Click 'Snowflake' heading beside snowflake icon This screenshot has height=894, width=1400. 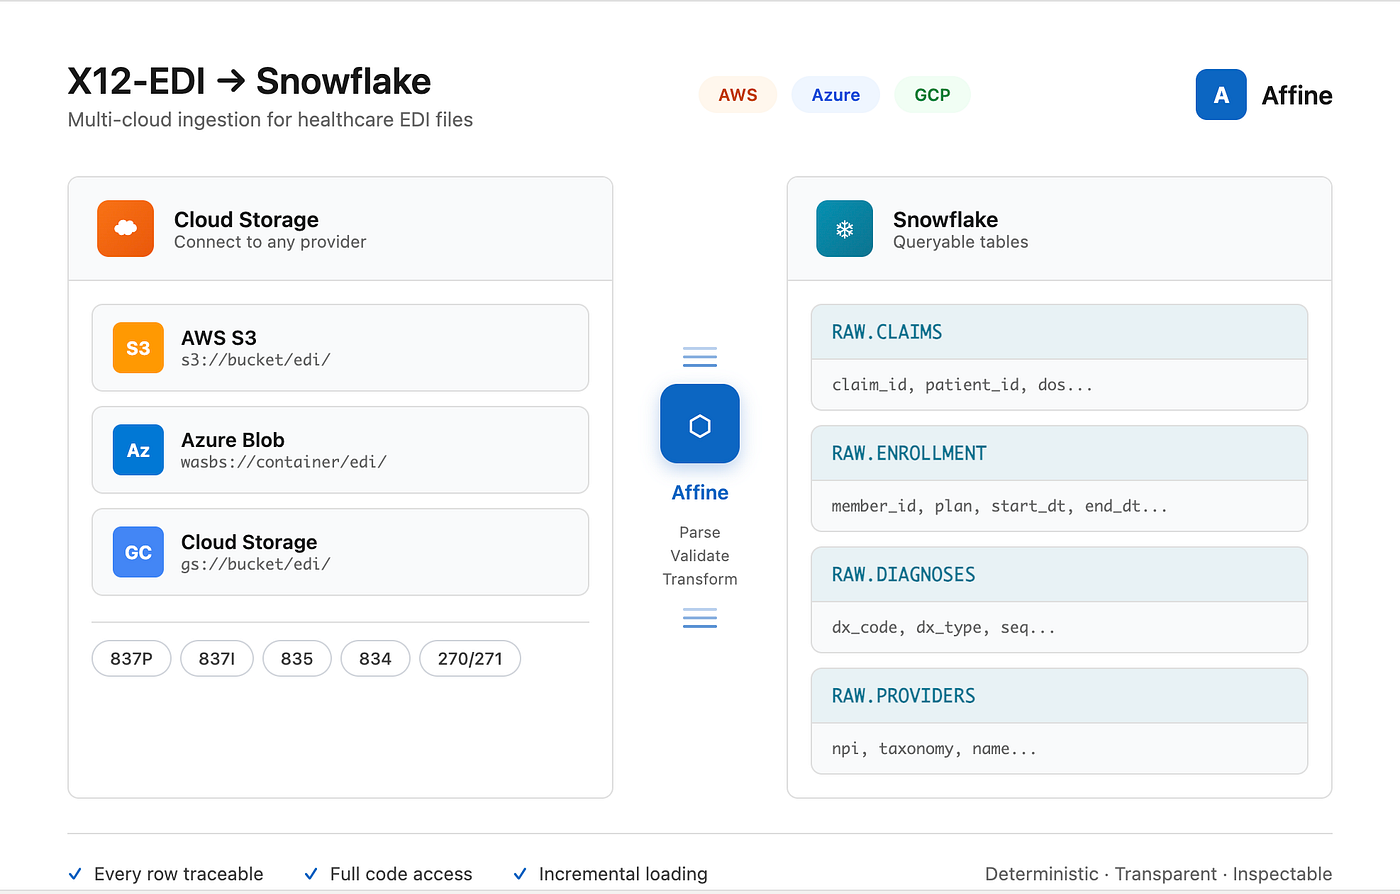click(x=945, y=220)
